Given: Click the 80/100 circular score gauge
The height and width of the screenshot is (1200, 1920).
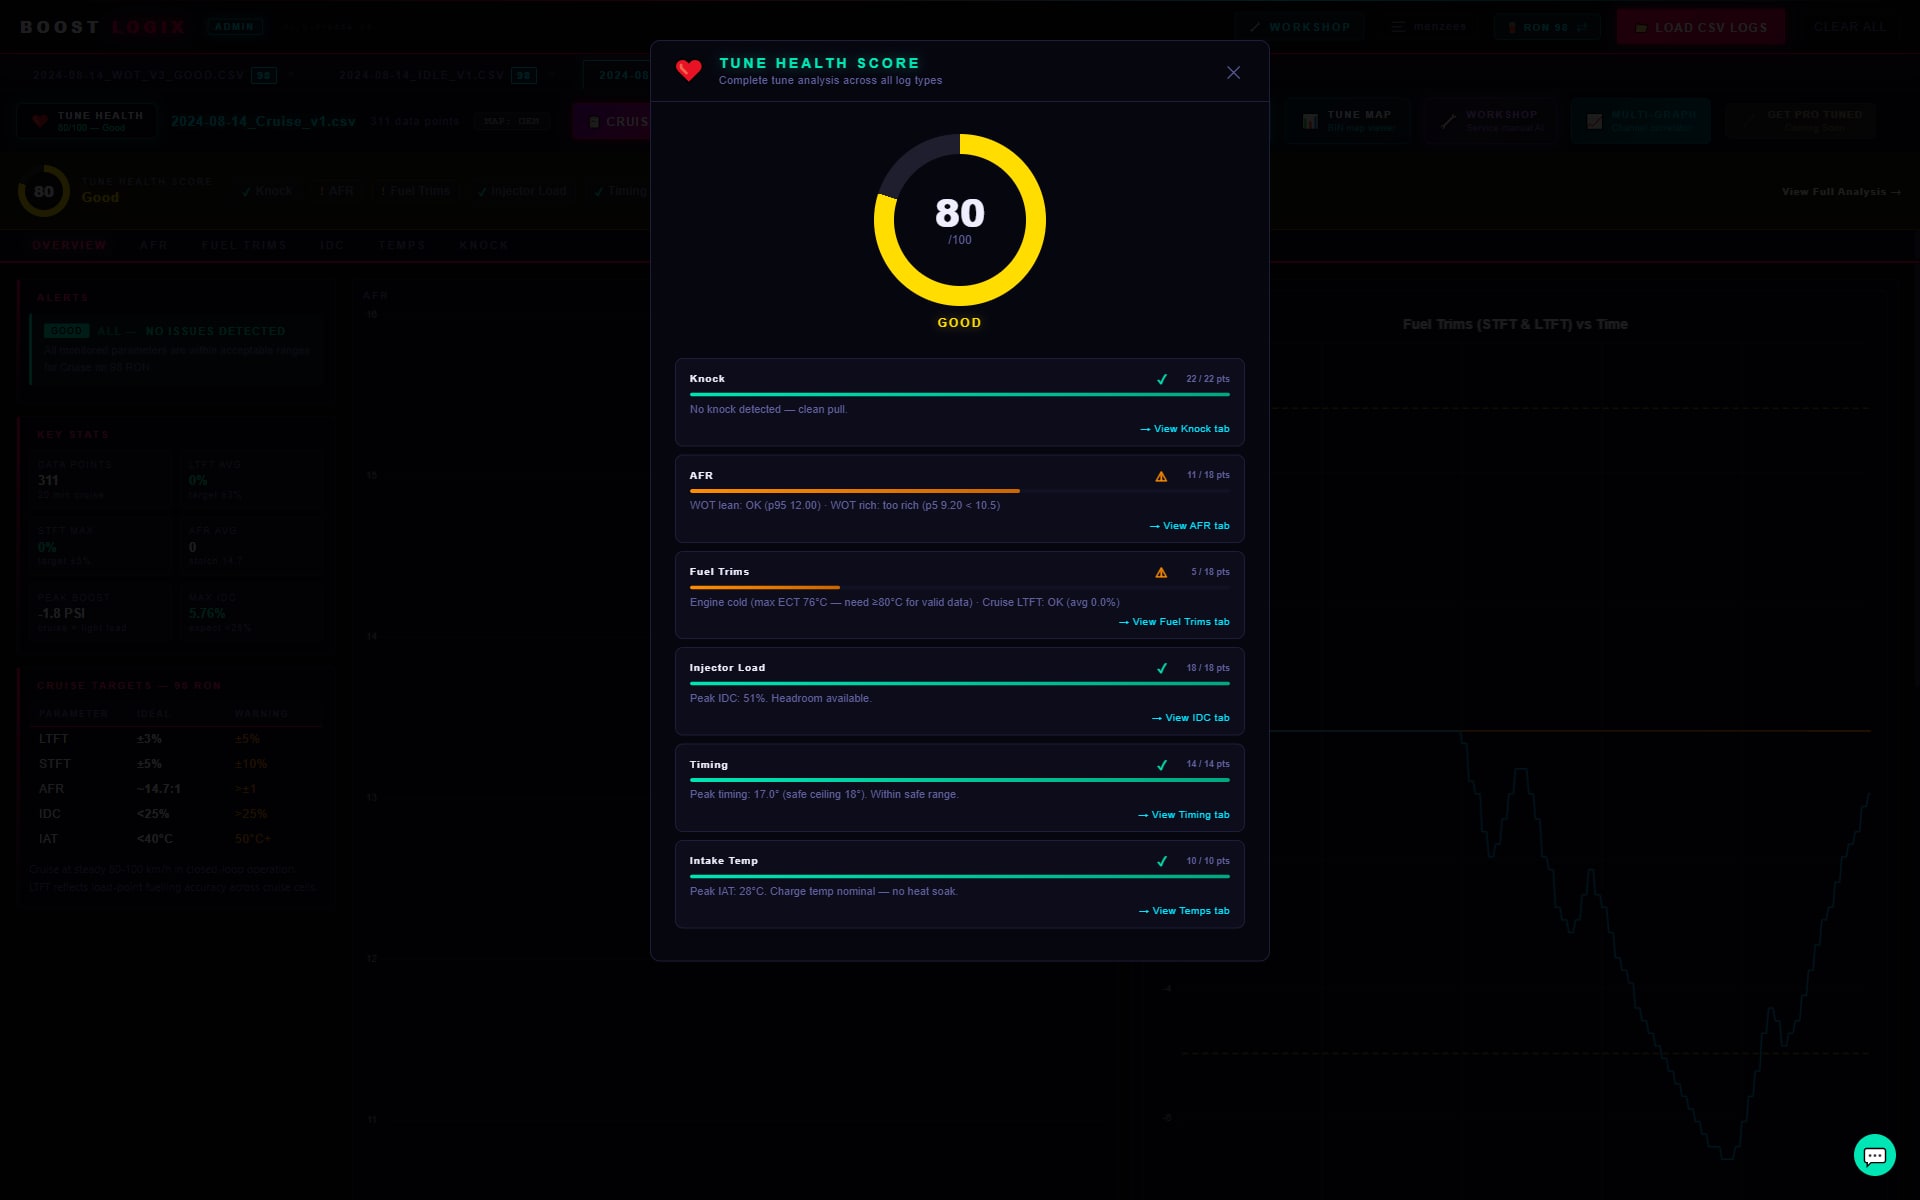Looking at the screenshot, I should coord(960,220).
